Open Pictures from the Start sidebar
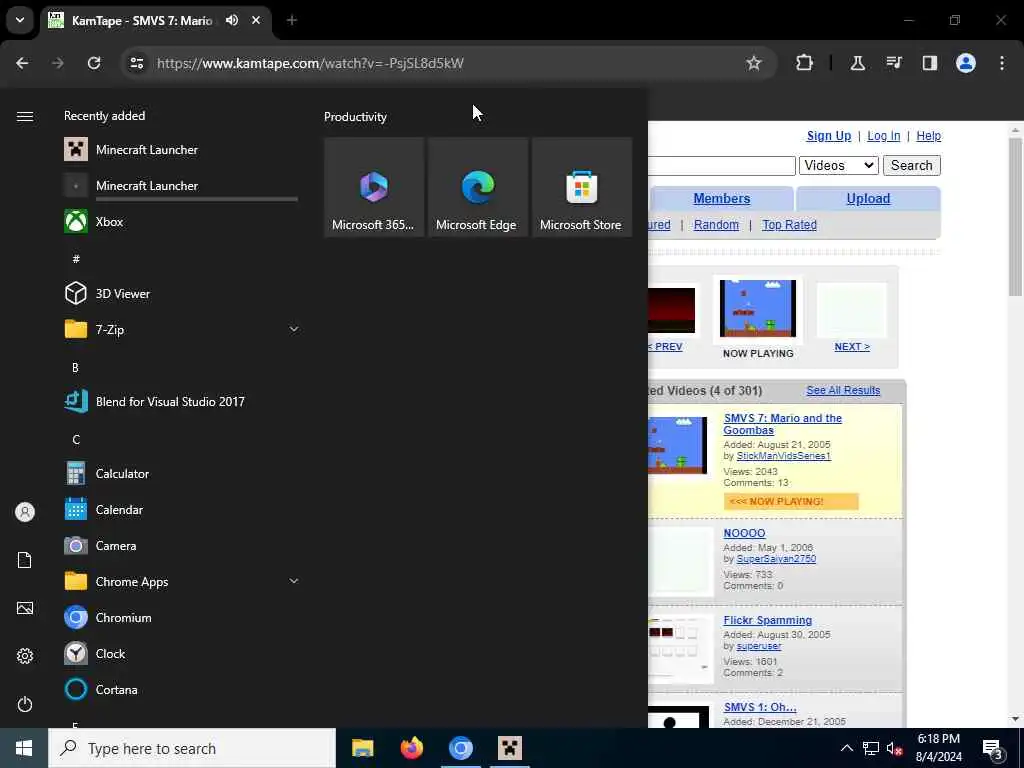 pyautogui.click(x=25, y=608)
